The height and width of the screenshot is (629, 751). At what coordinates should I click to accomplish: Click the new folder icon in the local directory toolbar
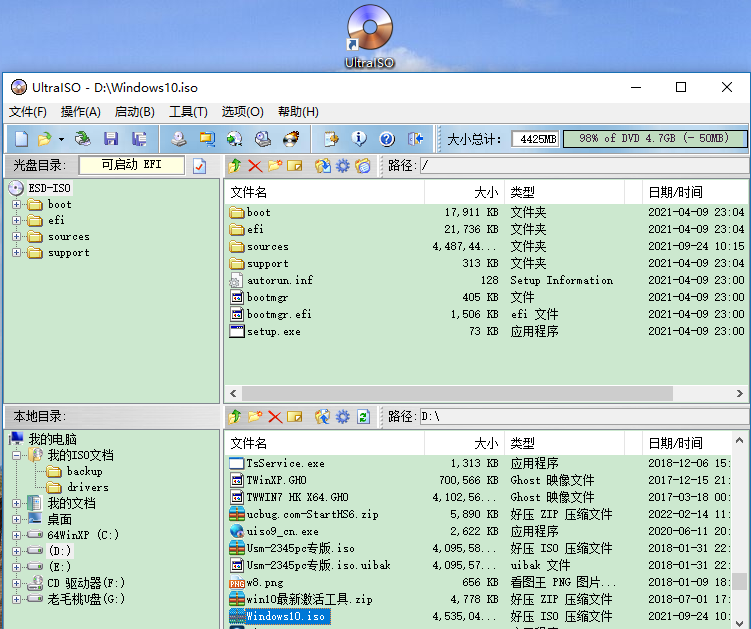(255, 416)
